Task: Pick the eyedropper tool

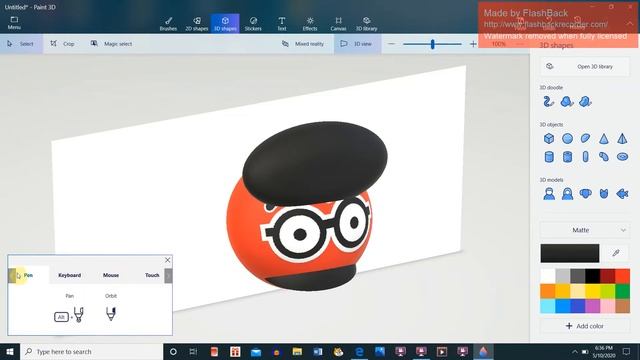Action: 616,253
